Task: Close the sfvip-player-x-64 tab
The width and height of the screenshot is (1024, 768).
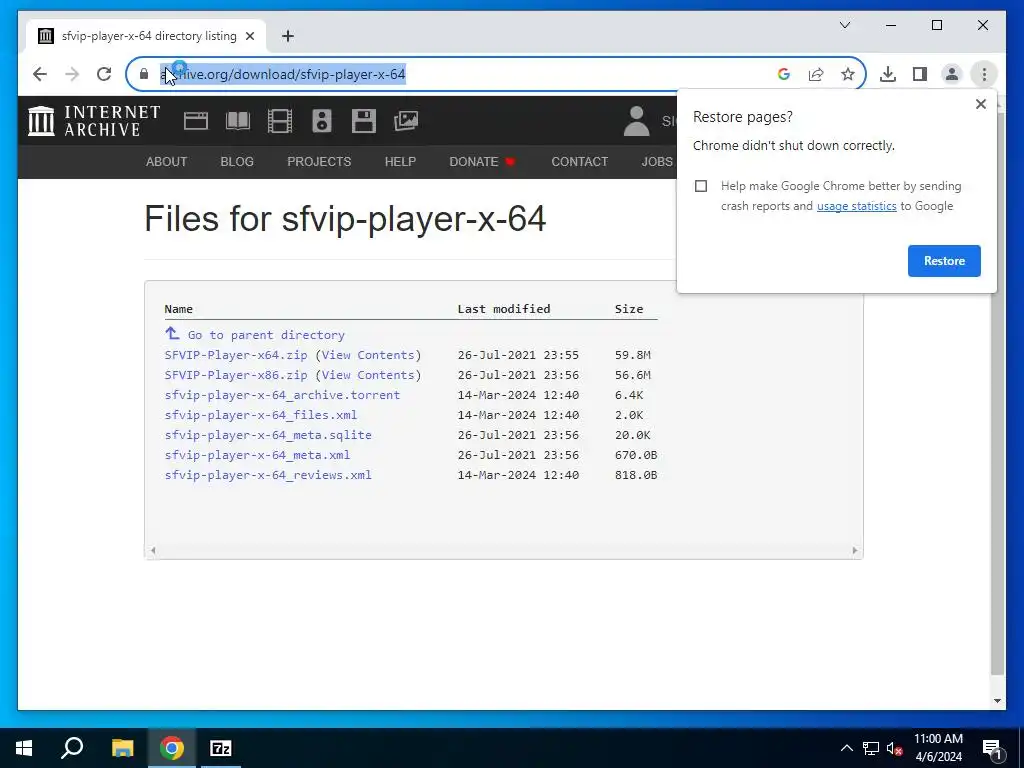Action: point(250,36)
